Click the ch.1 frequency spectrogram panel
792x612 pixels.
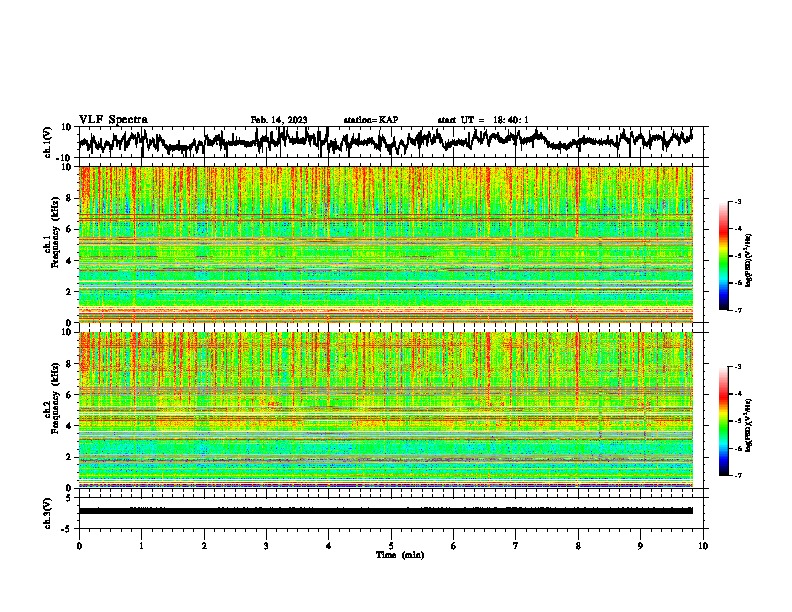pyautogui.click(x=386, y=244)
